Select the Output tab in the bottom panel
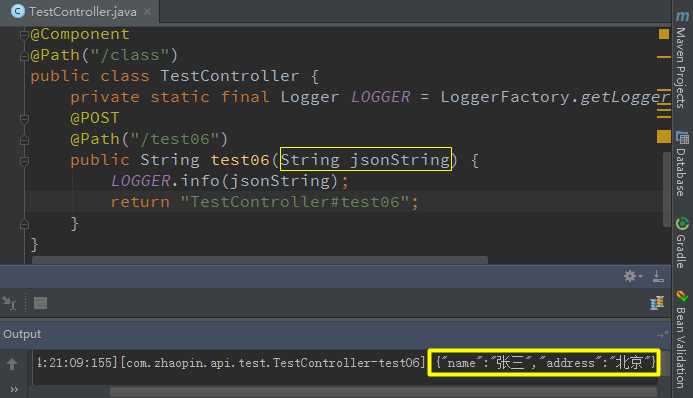 (x=22, y=334)
